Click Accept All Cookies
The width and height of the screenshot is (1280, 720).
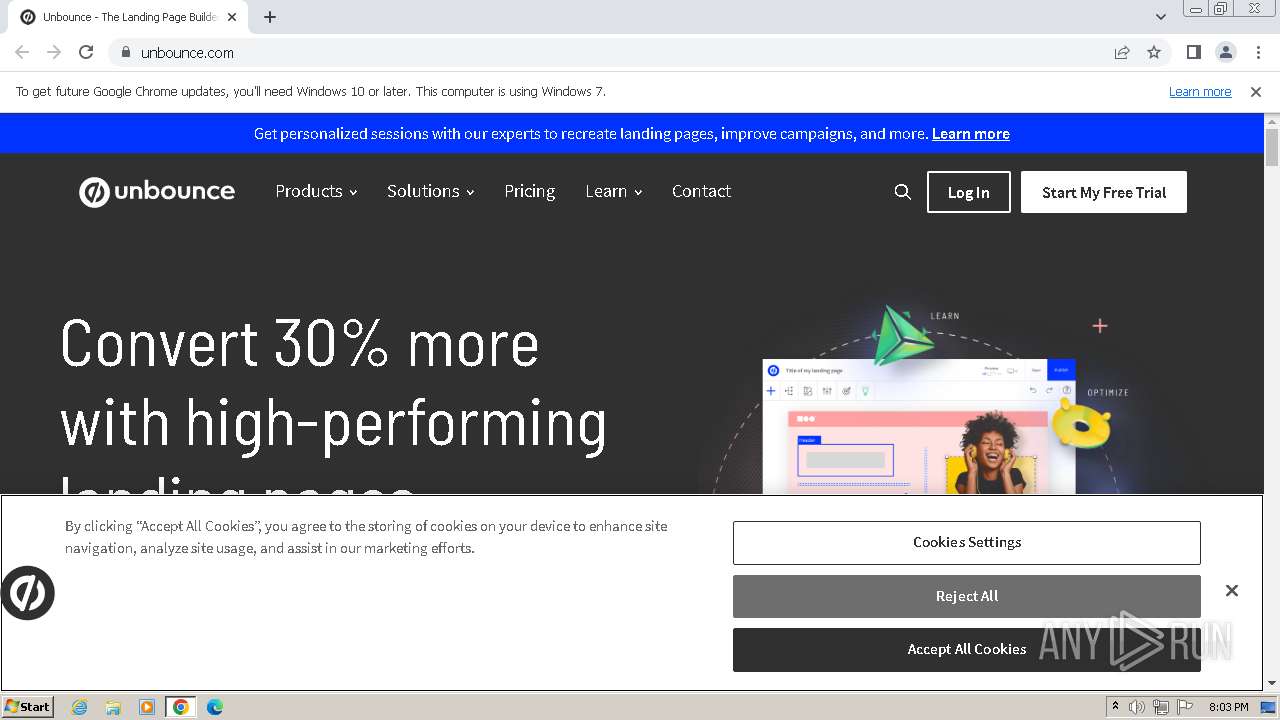coord(967,649)
